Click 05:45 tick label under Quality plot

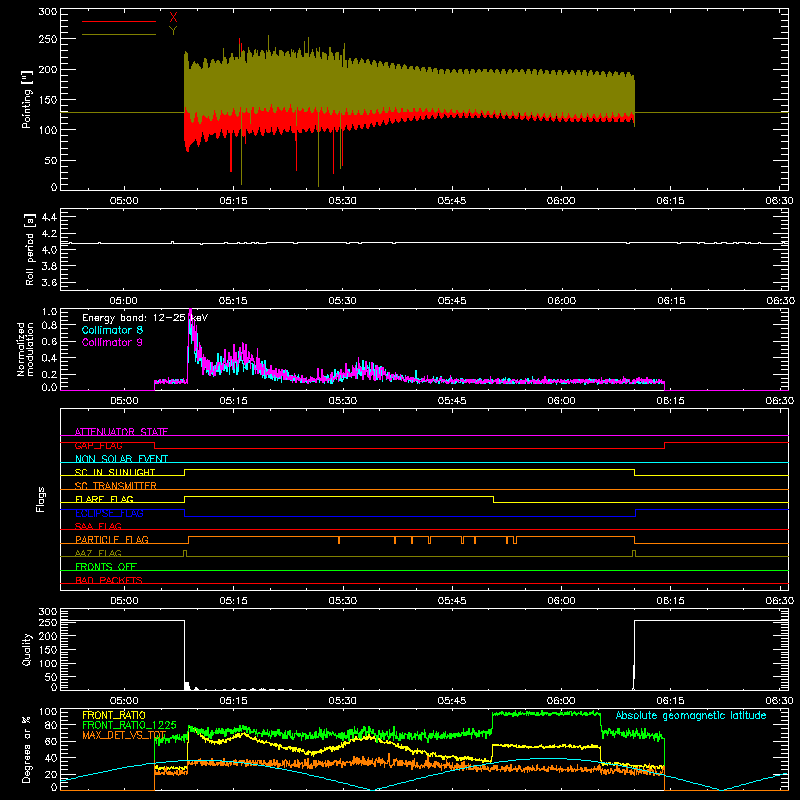452,701
